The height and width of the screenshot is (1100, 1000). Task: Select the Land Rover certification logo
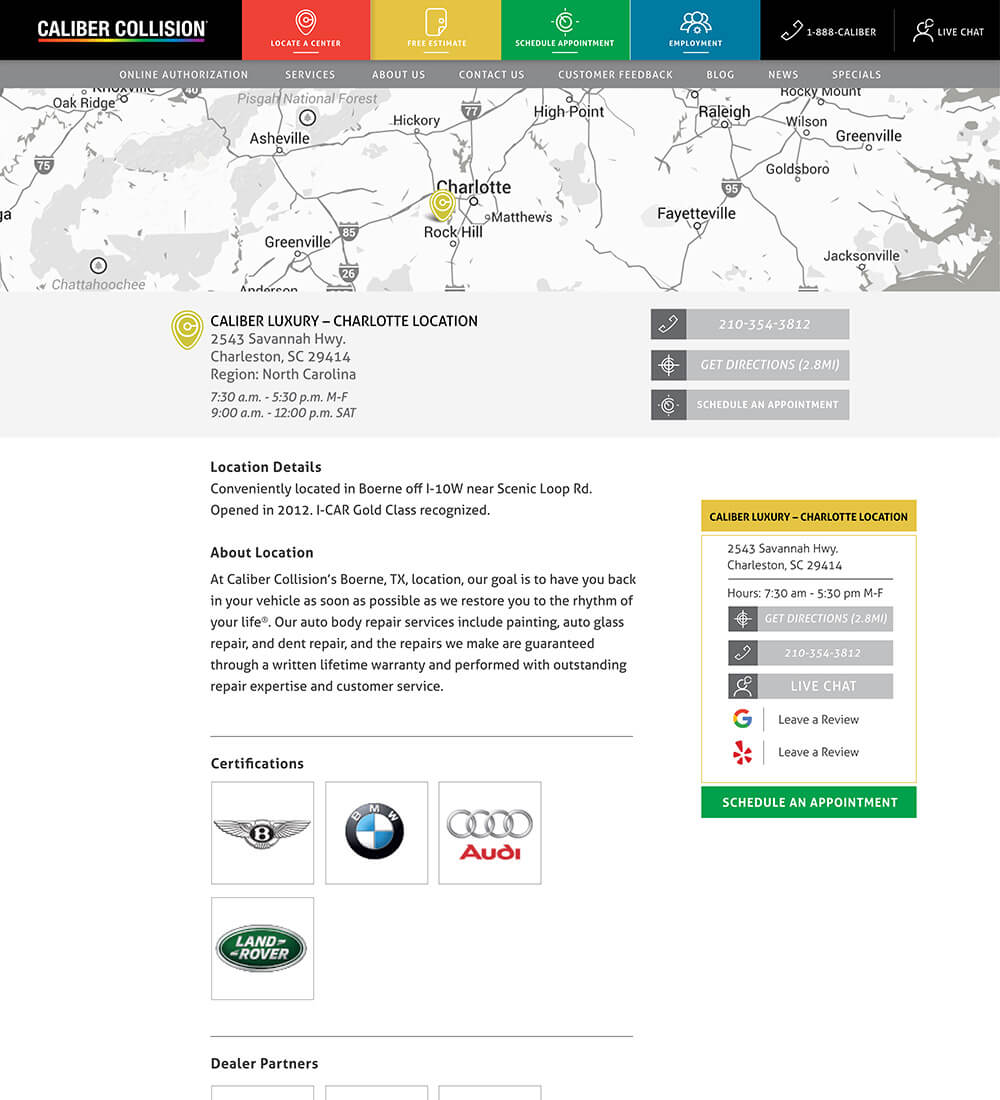pyautogui.click(x=262, y=948)
